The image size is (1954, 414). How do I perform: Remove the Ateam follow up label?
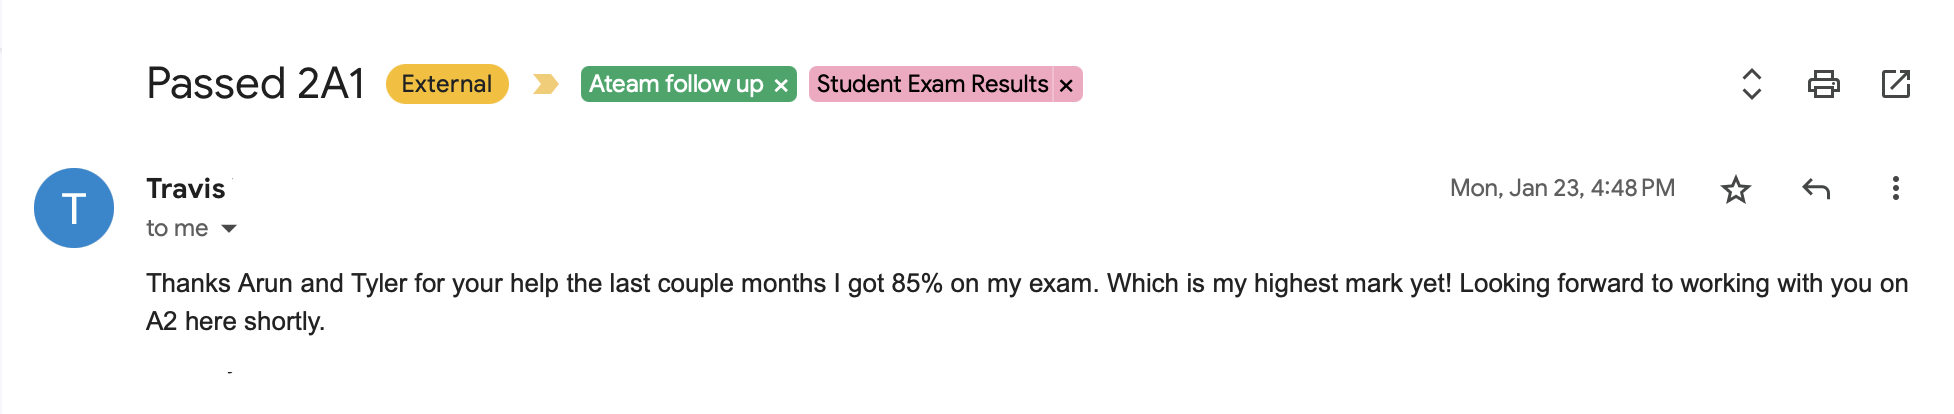pyautogui.click(x=781, y=86)
